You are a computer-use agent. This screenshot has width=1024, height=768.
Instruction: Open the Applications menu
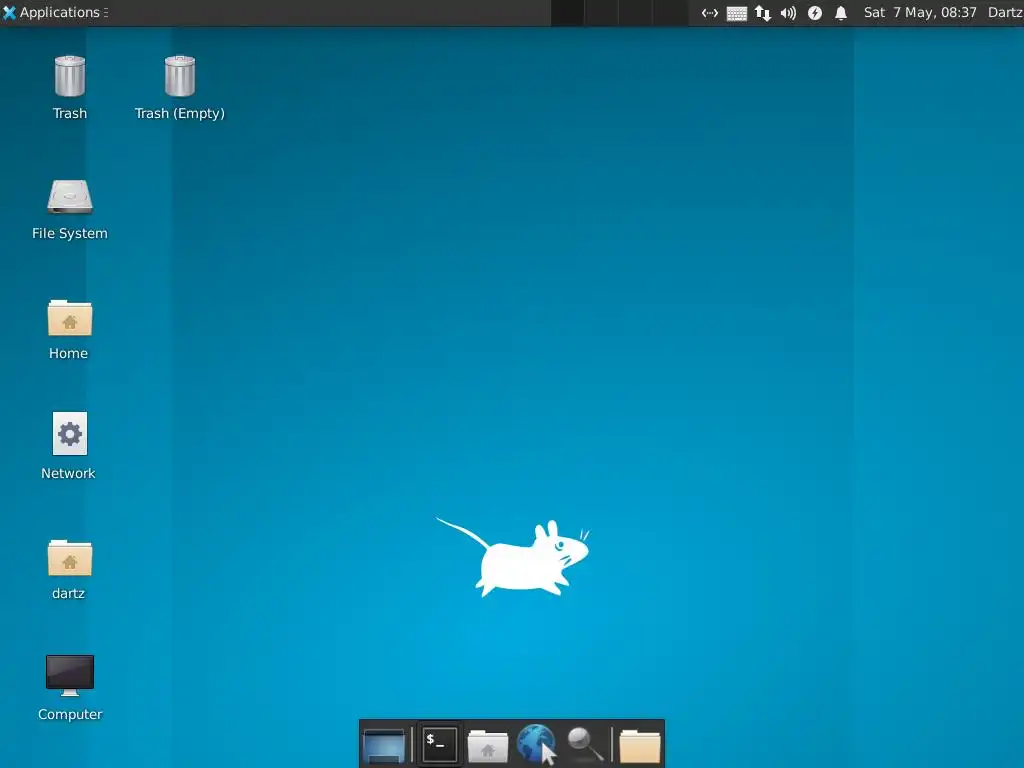[55, 12]
